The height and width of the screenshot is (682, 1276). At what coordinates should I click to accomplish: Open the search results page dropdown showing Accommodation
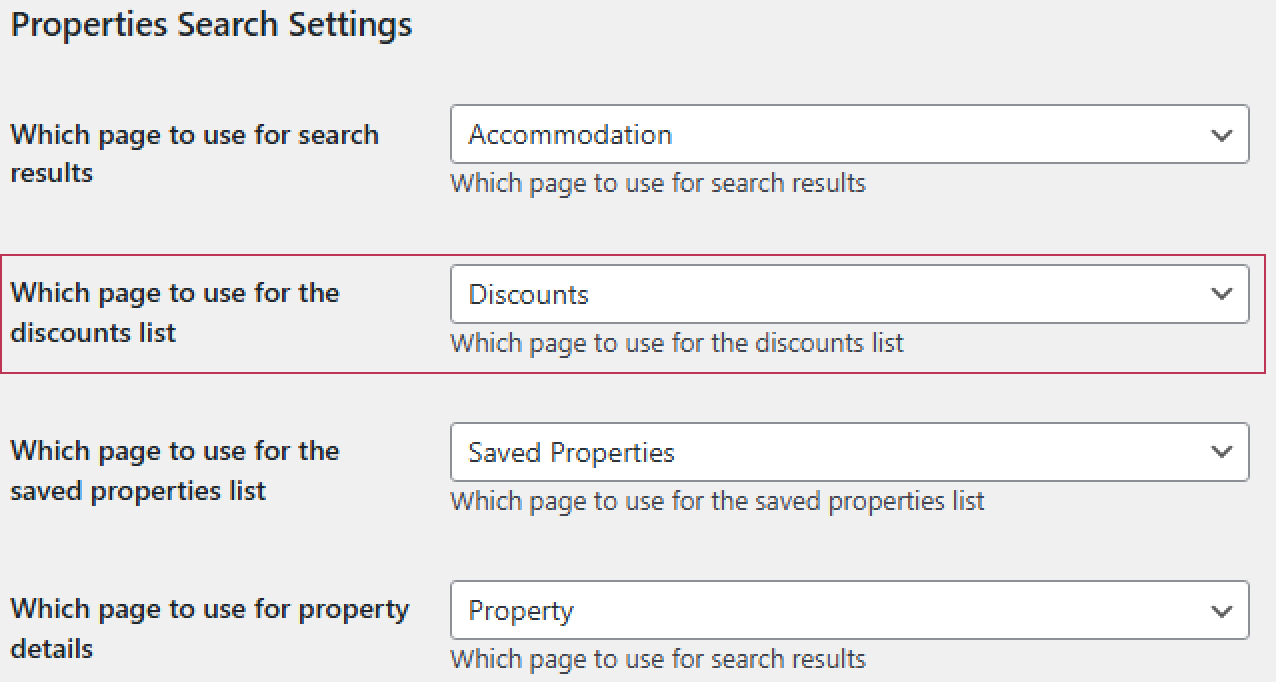[849, 135]
